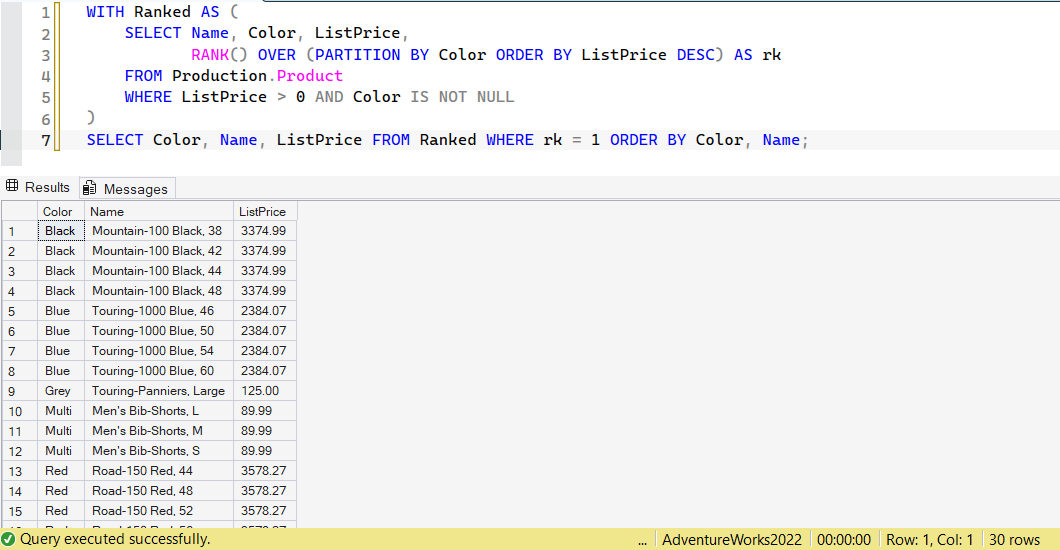Select cell 'Touring-1000 Blue, 60'
1060x550 pixels.
pos(159,371)
